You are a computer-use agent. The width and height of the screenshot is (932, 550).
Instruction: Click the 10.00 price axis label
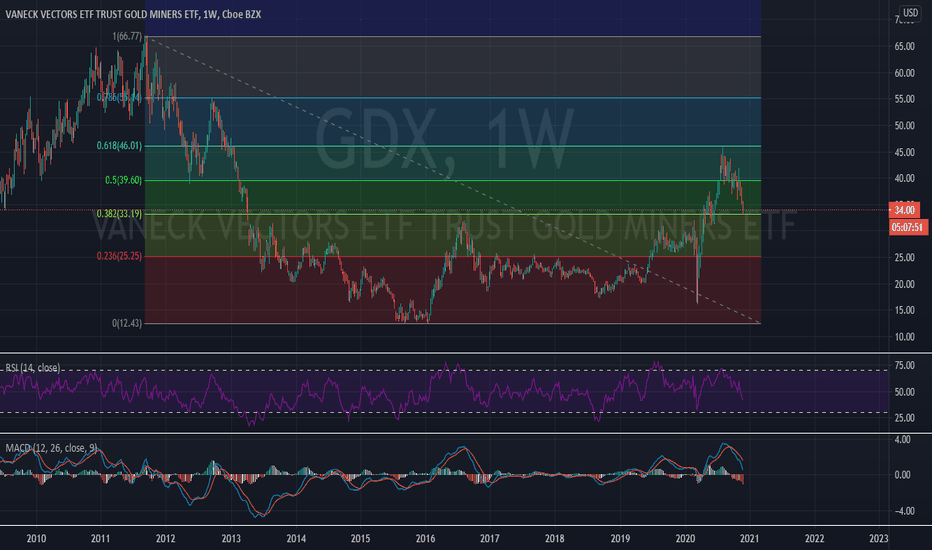point(905,337)
